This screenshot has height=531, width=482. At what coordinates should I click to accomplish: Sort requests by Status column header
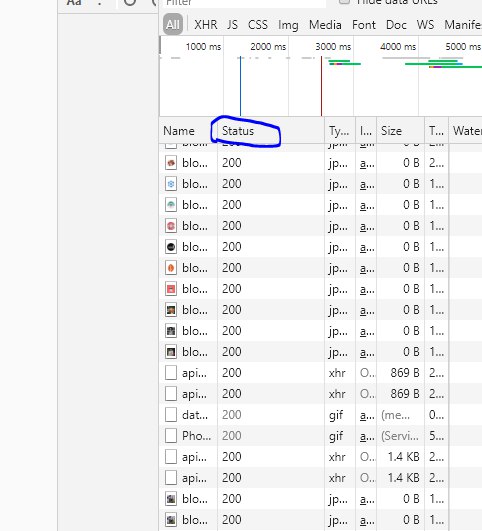point(238,131)
